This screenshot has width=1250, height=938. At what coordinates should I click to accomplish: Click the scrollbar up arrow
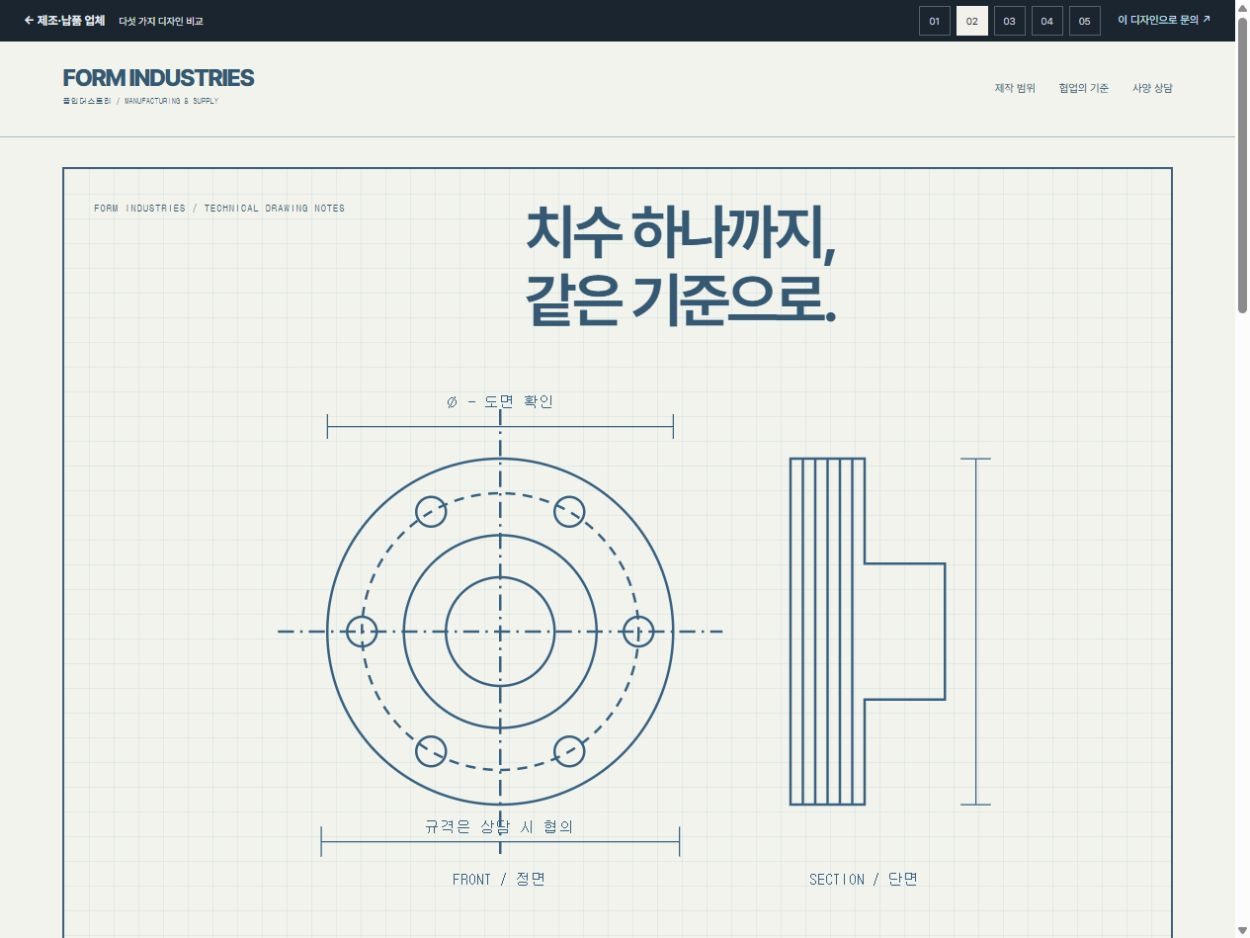click(1242, 8)
